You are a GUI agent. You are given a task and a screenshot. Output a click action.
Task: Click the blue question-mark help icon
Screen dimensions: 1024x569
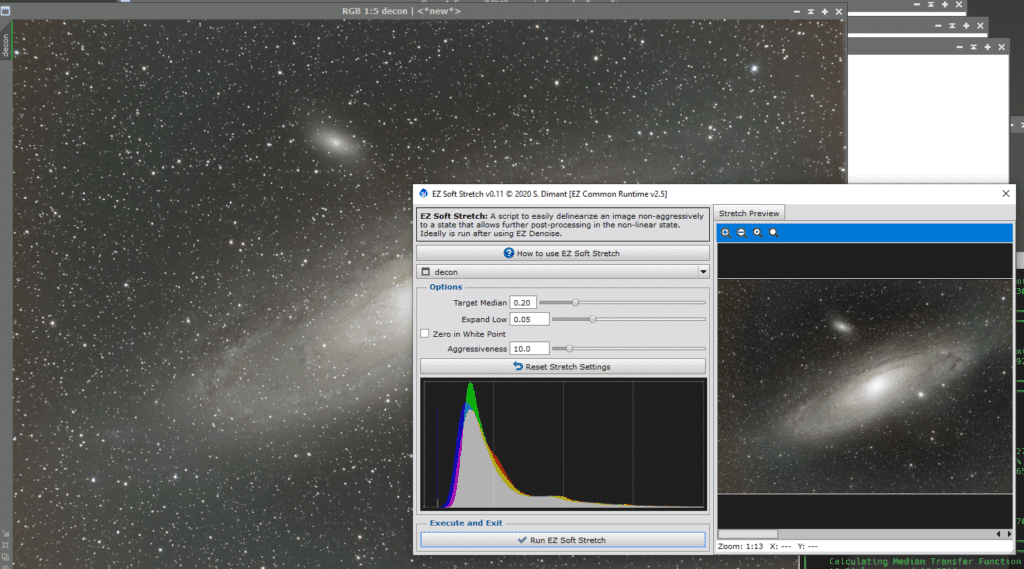coord(508,253)
